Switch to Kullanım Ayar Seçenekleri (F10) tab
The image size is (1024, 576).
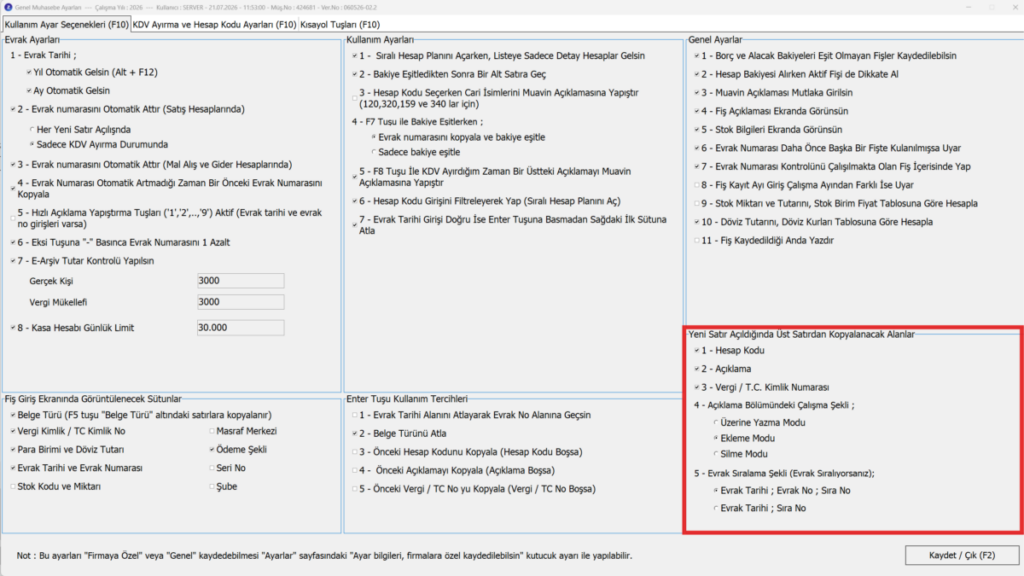[x=66, y=24]
